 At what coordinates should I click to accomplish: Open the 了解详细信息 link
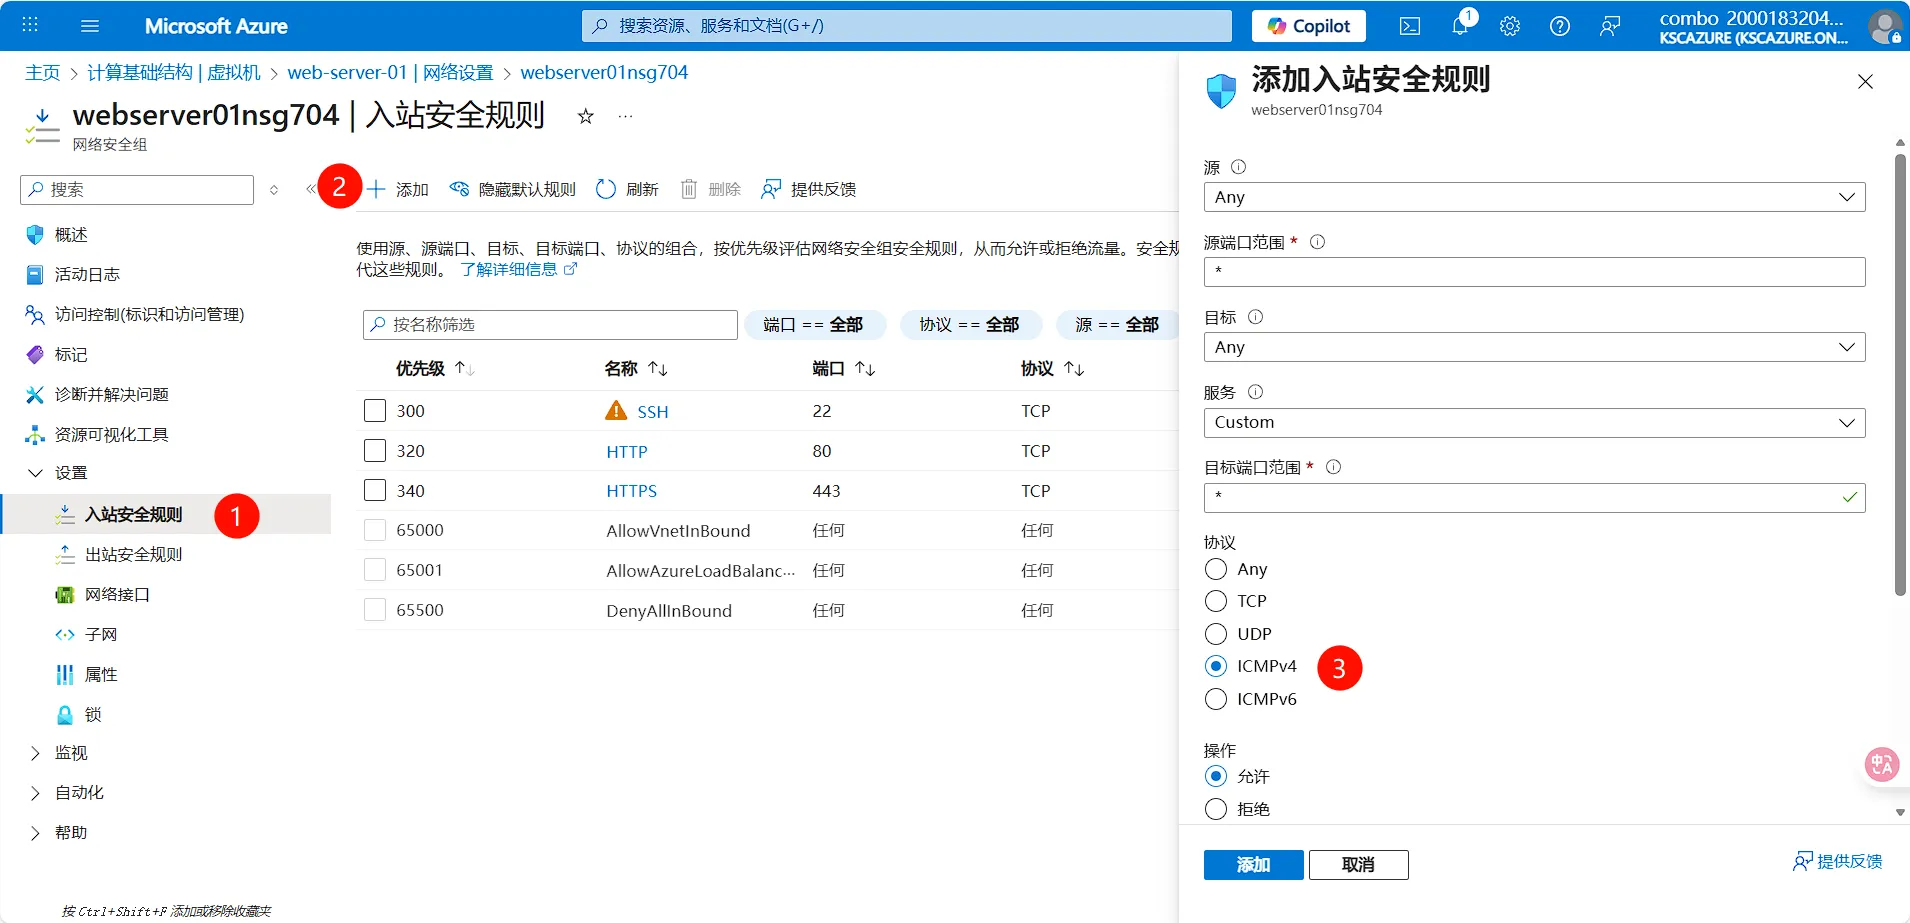point(511,268)
